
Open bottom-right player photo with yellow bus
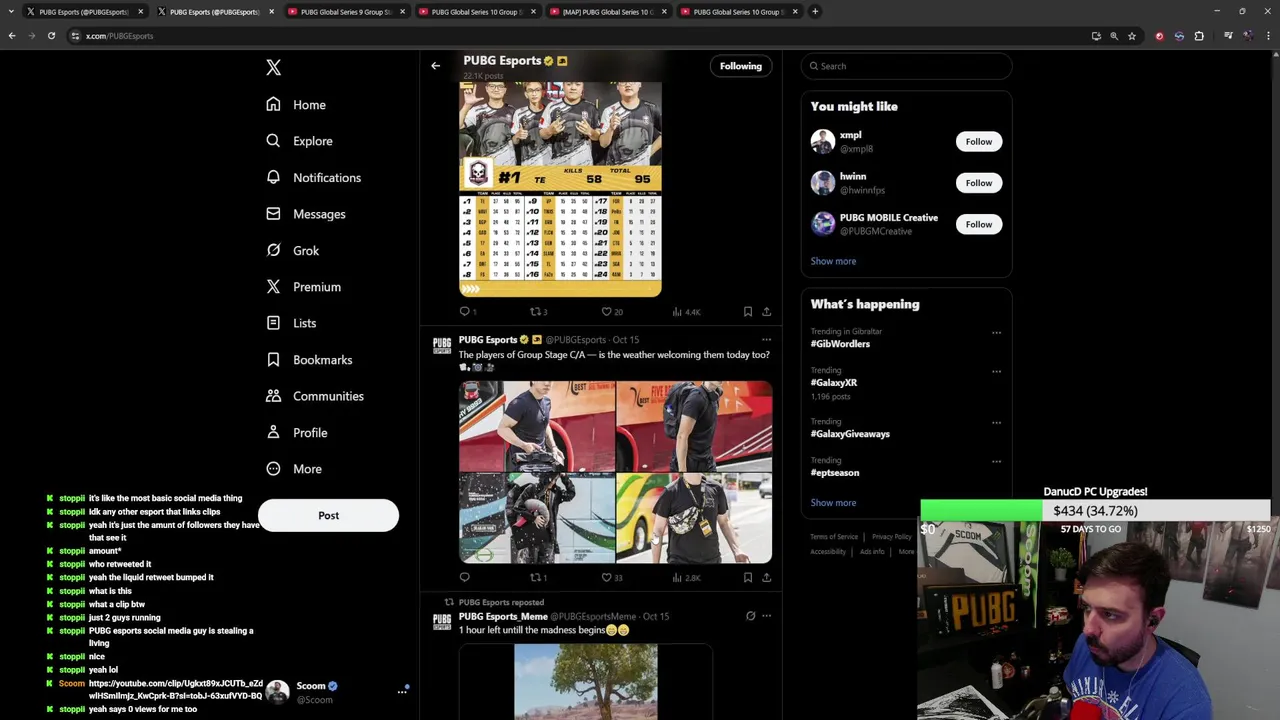click(x=694, y=519)
